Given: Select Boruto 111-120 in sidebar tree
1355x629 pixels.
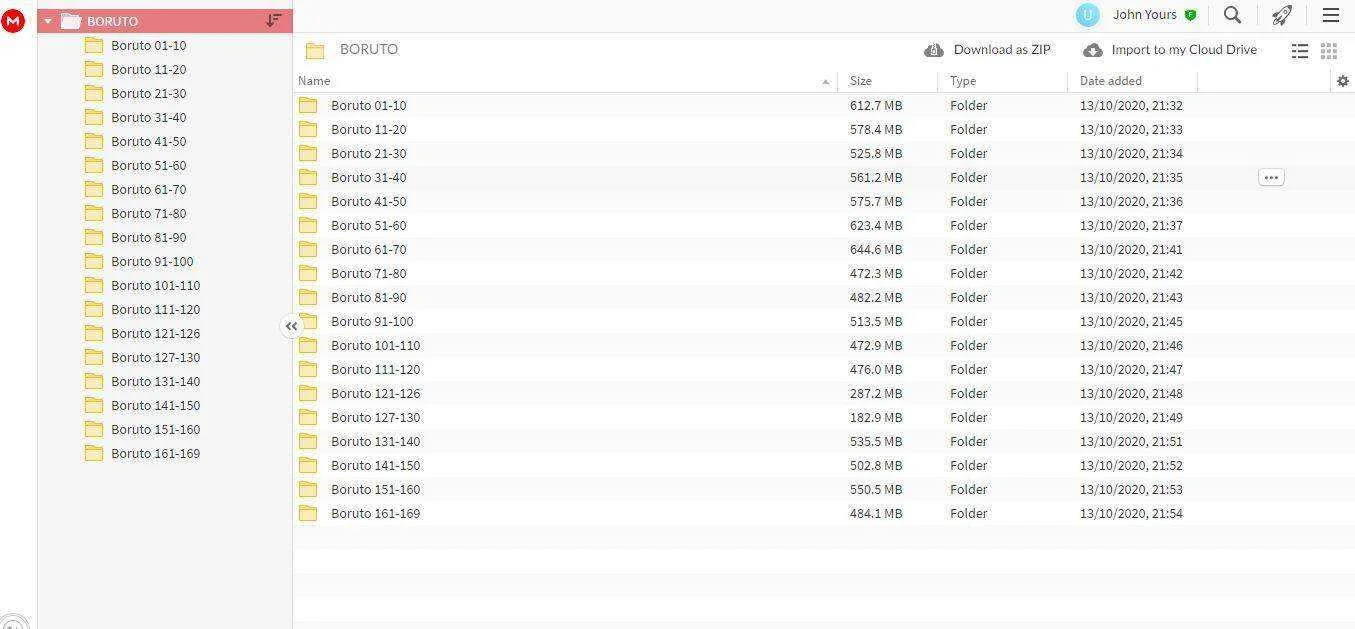Looking at the screenshot, I should click(x=155, y=309).
